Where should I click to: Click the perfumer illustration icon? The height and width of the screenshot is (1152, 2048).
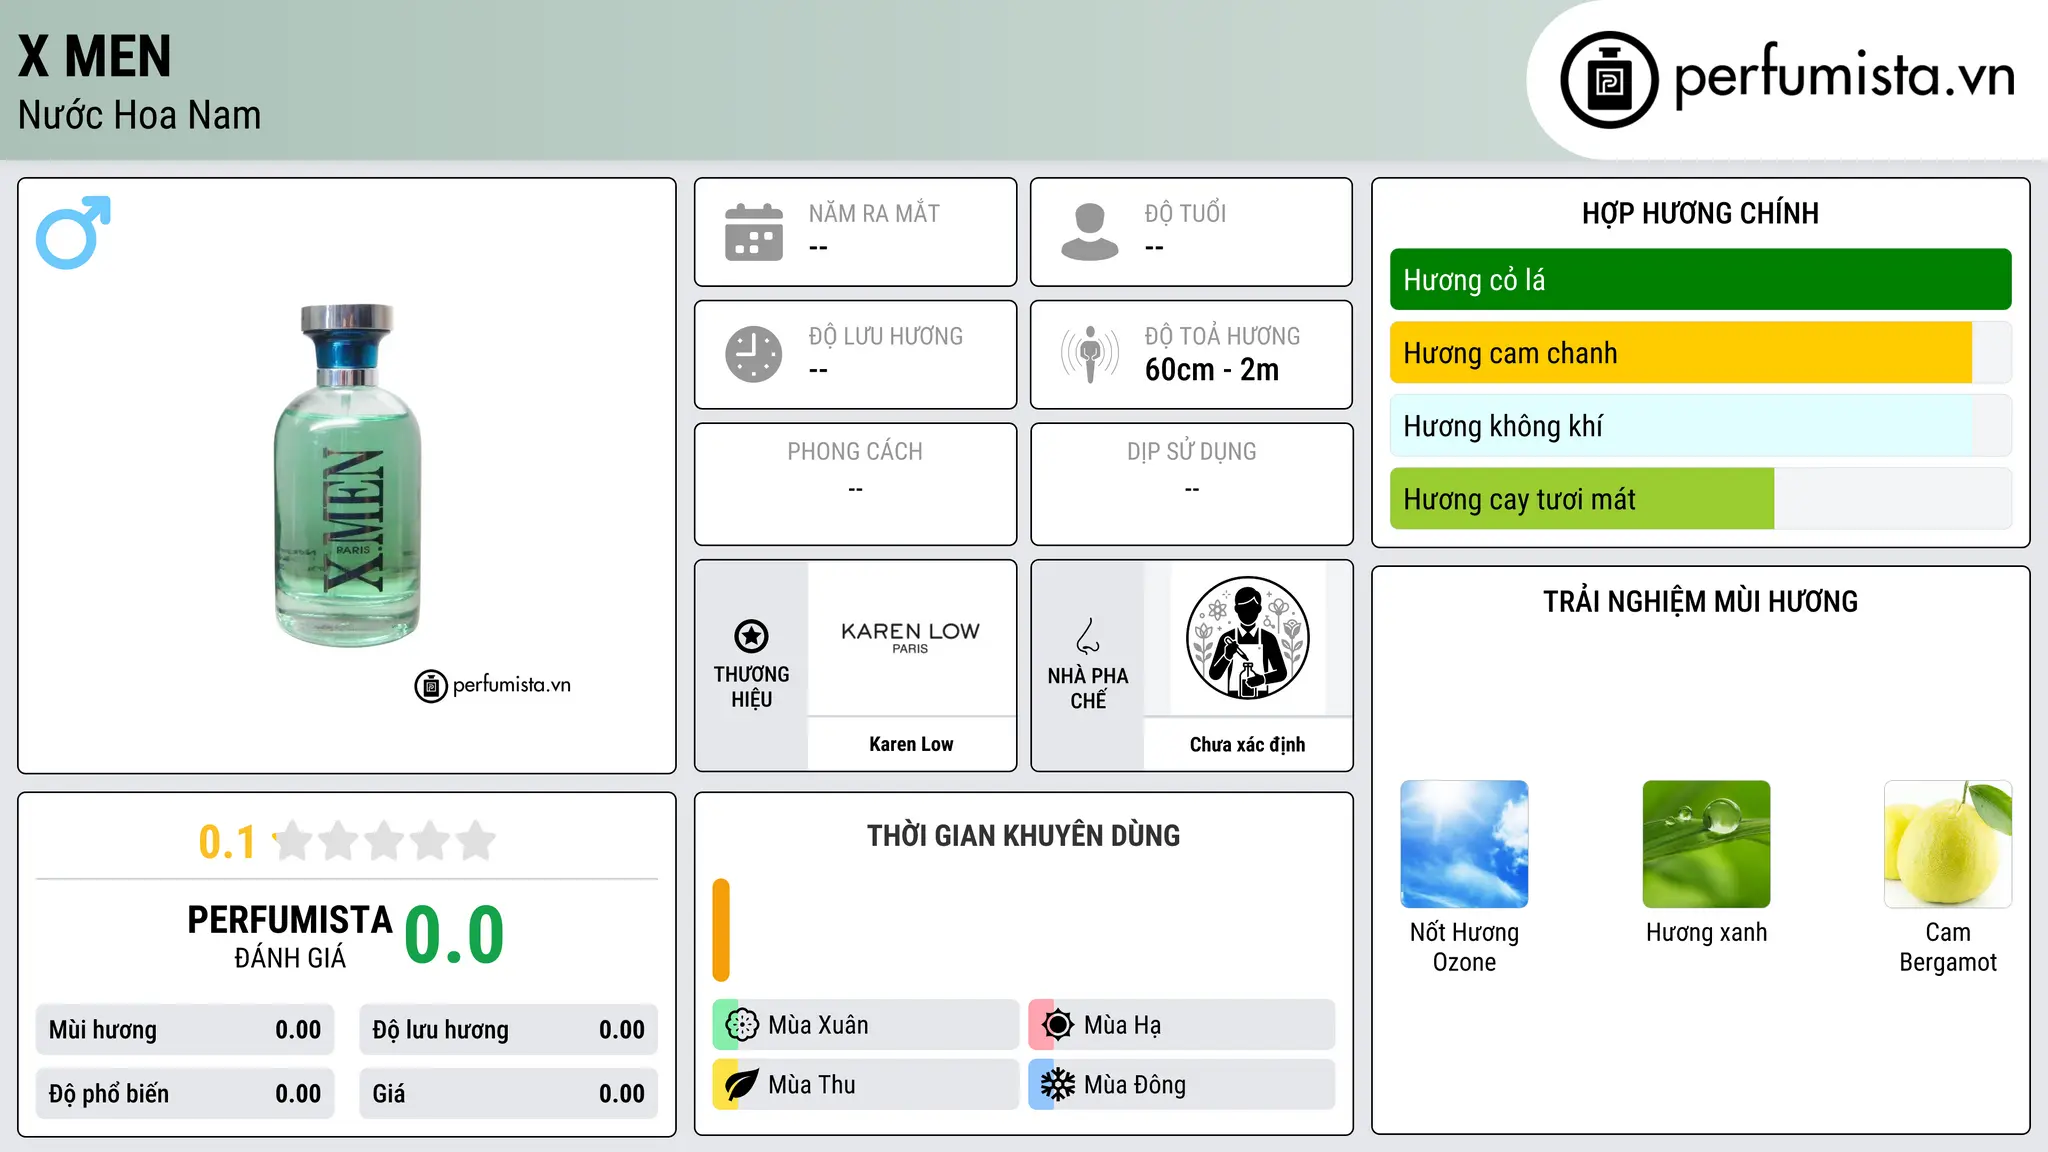click(x=1247, y=638)
